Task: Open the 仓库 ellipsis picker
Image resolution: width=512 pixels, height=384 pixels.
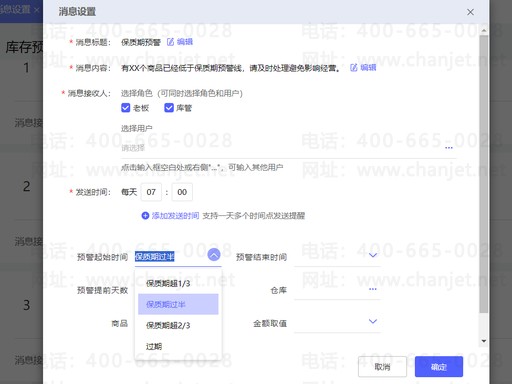Action: click(373, 289)
